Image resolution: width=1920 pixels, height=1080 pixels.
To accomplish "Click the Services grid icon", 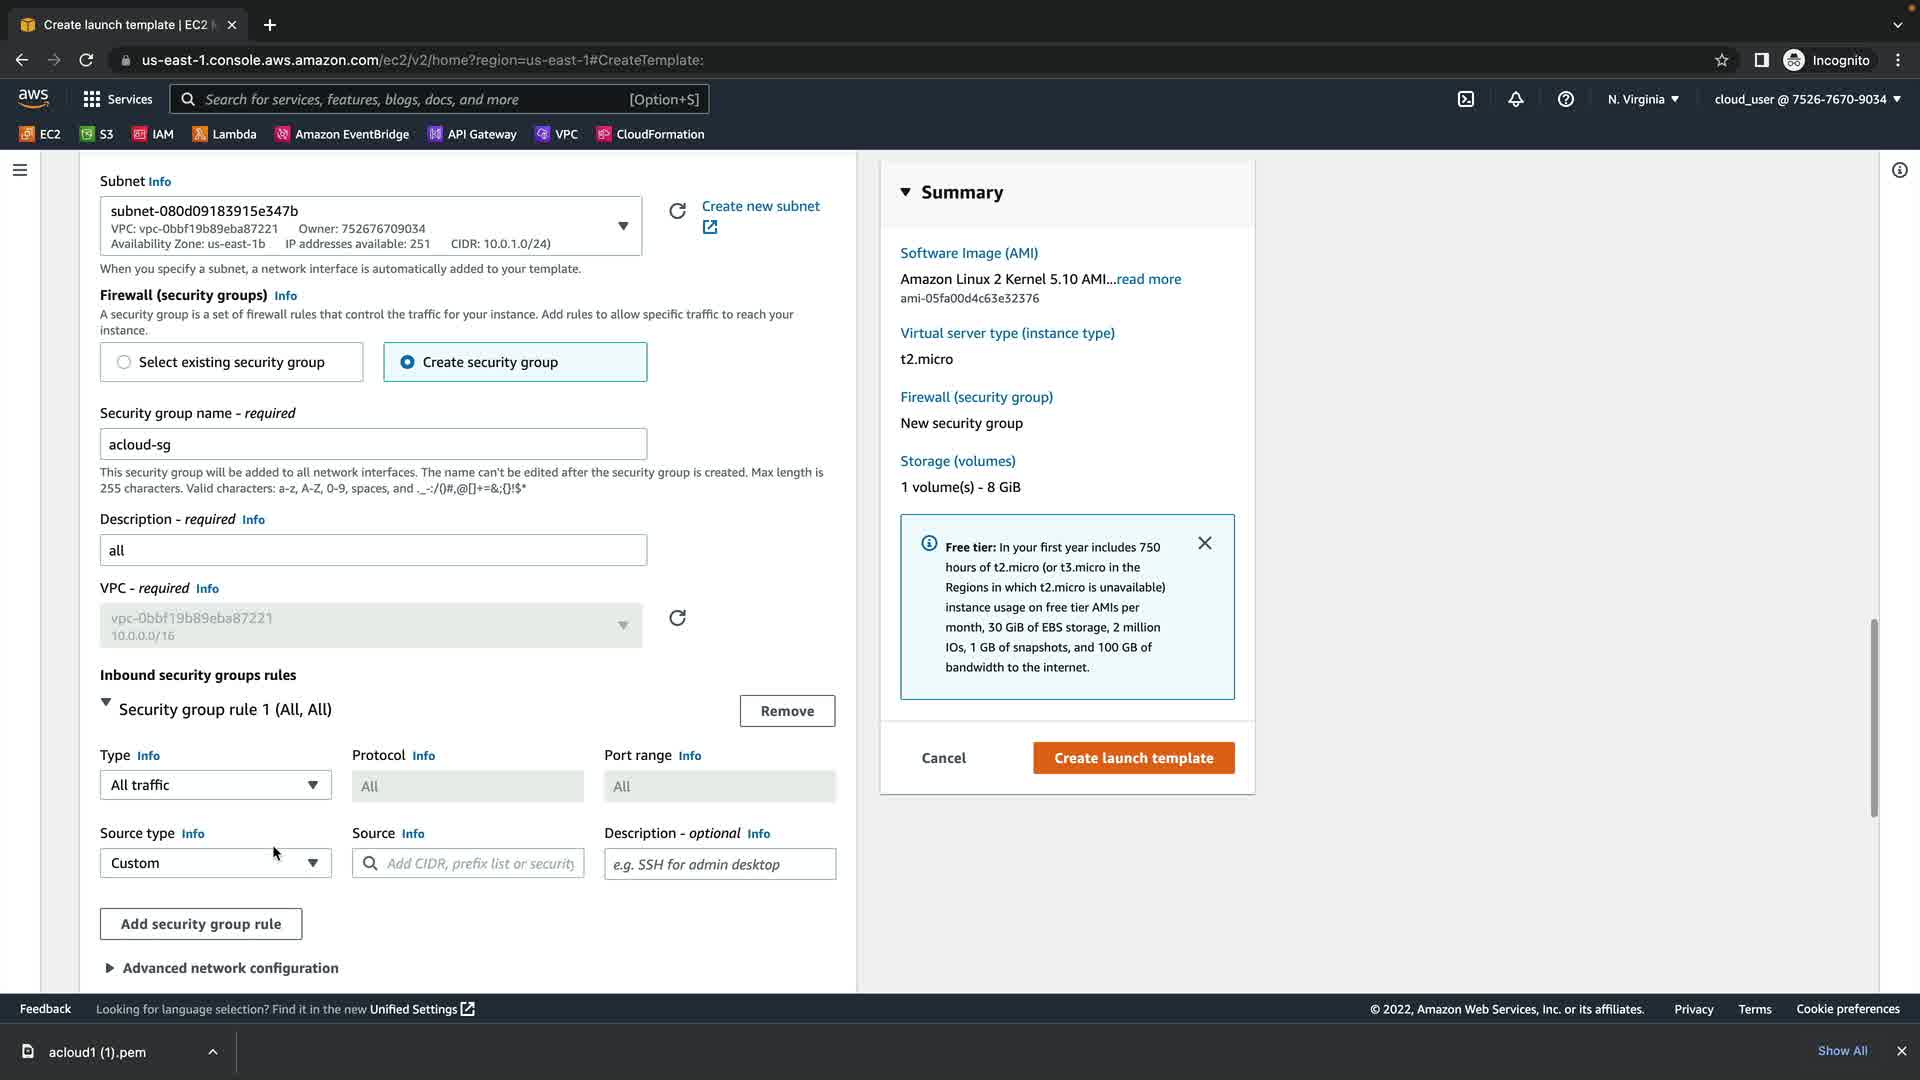I will click(92, 99).
